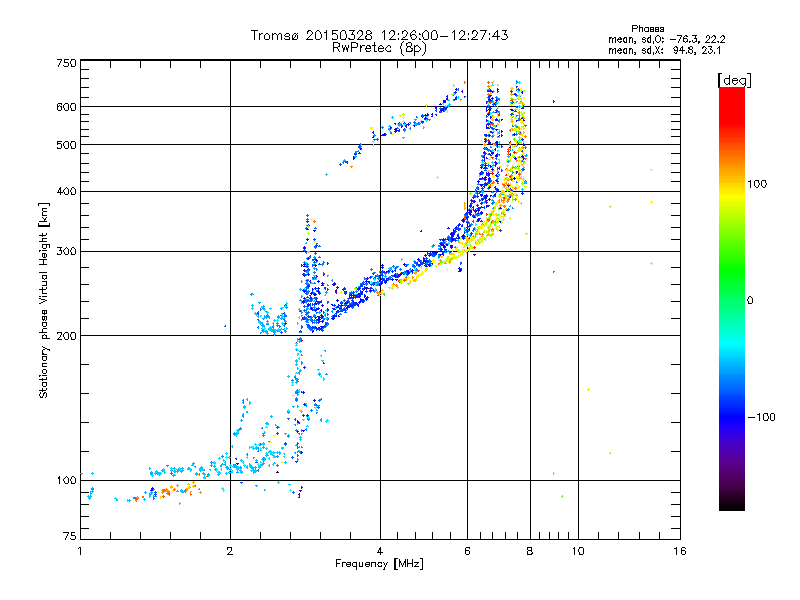
Task: Click the cyan echo cluster just above 200 km
Action: tap(269, 316)
